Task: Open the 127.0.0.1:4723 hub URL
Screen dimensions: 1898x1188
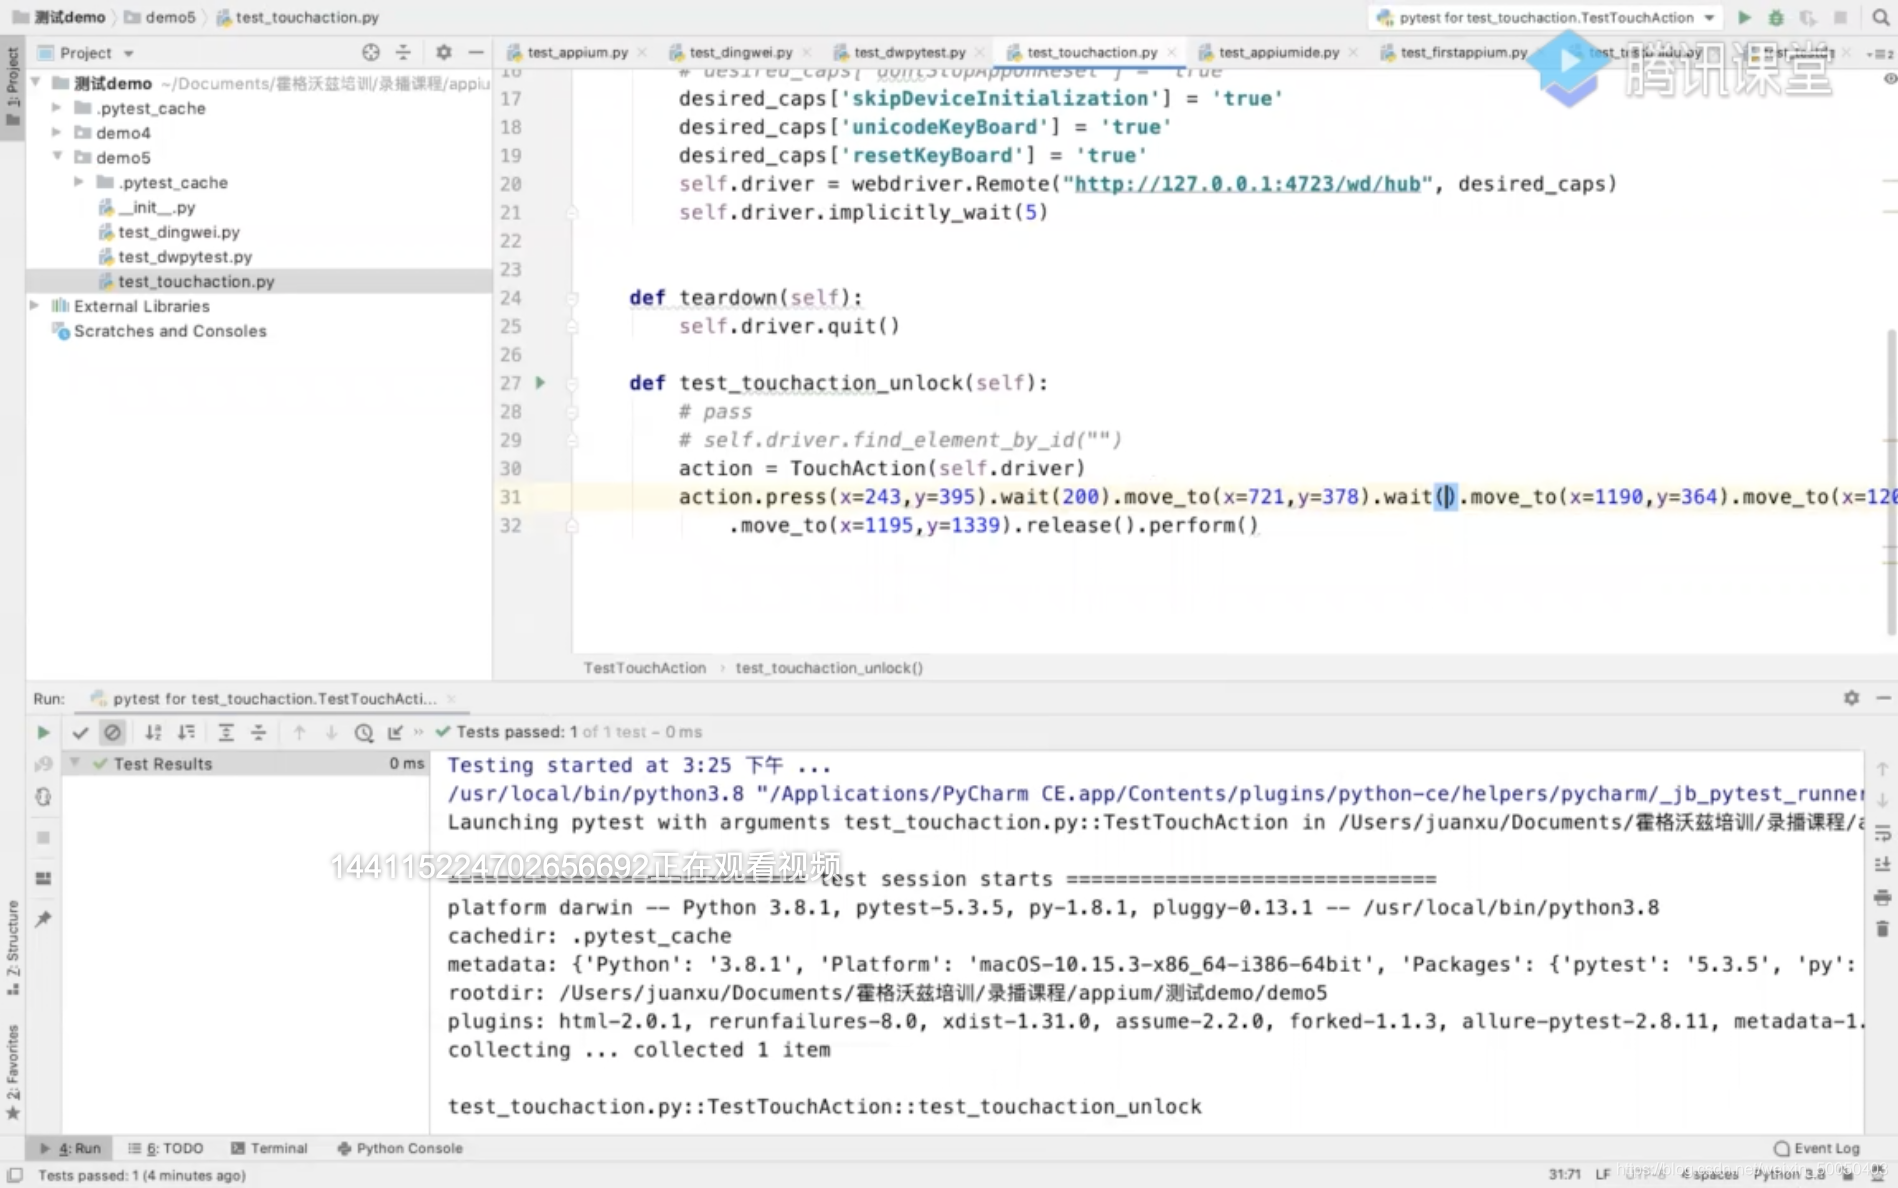Action: coord(1247,184)
